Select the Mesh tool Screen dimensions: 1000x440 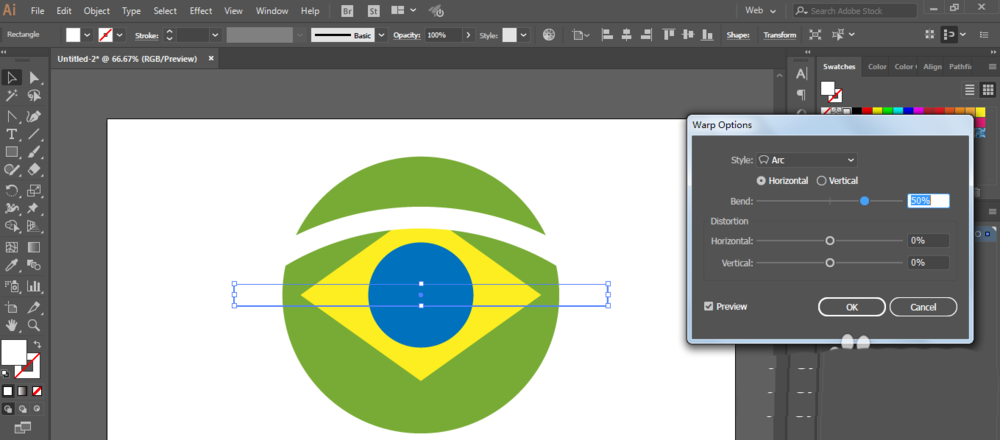11,247
